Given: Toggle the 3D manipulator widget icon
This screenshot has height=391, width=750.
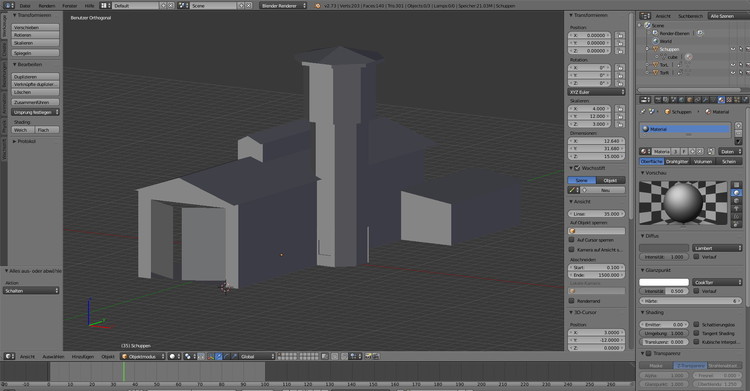Looking at the screenshot, I should click(210, 357).
